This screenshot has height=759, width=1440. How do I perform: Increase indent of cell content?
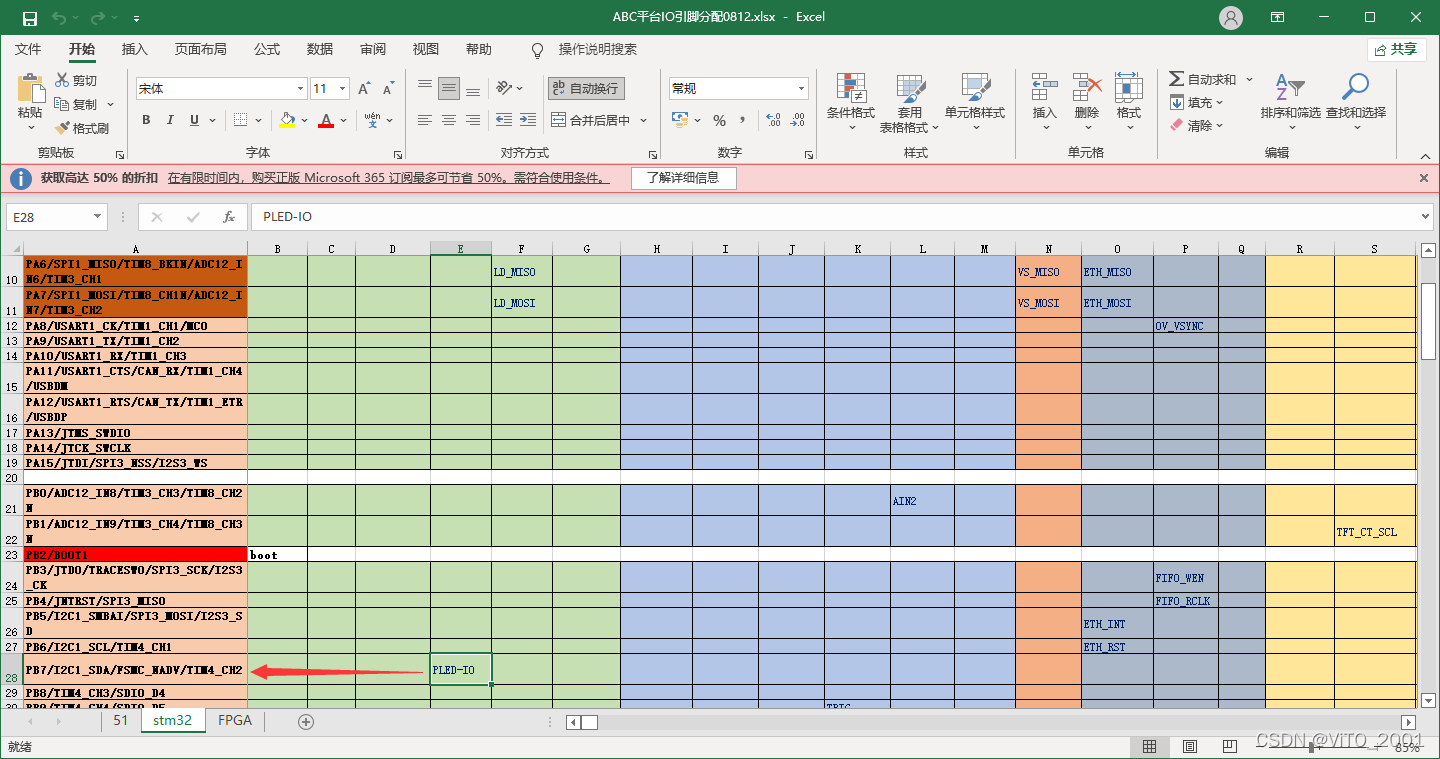527,120
